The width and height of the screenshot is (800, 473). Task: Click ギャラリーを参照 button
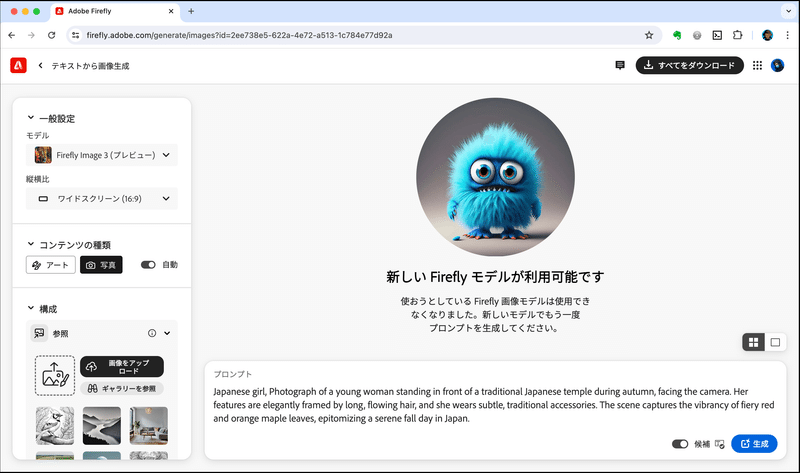[122, 388]
